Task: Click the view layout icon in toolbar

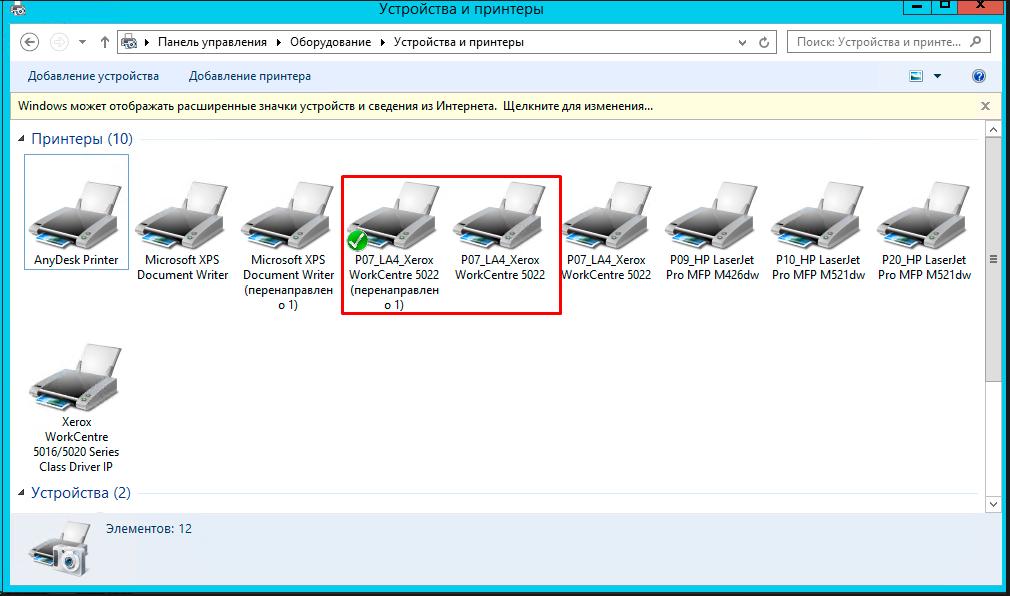Action: [x=916, y=76]
